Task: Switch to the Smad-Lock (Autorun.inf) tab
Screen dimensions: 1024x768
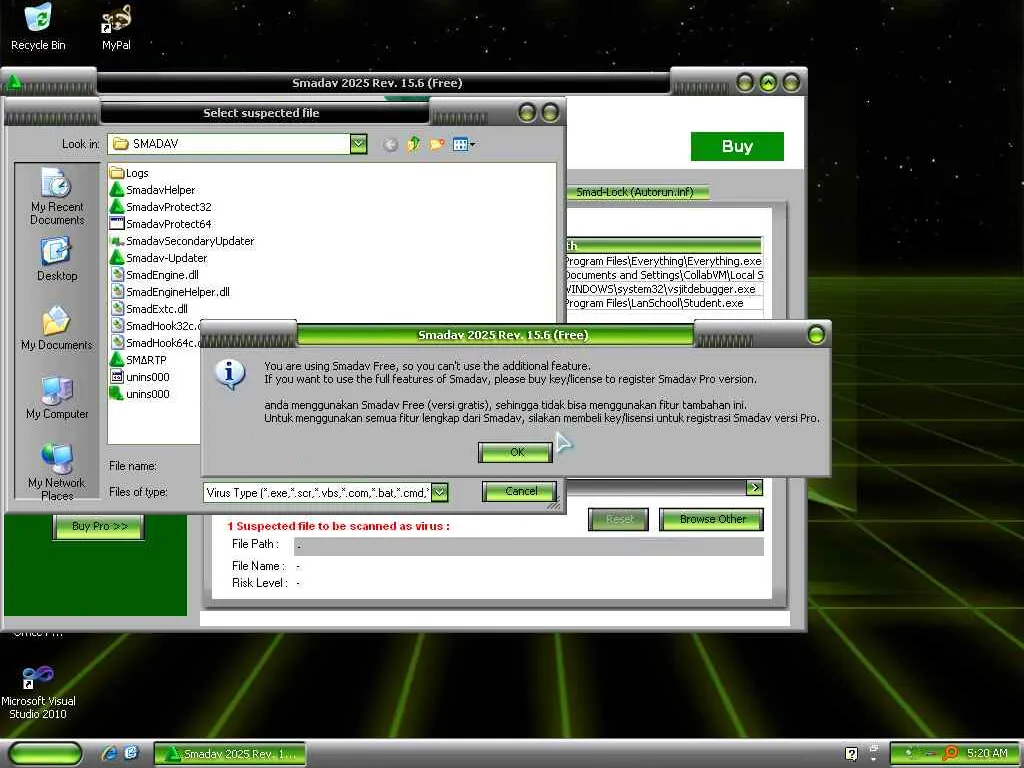Action: pyautogui.click(x=635, y=192)
